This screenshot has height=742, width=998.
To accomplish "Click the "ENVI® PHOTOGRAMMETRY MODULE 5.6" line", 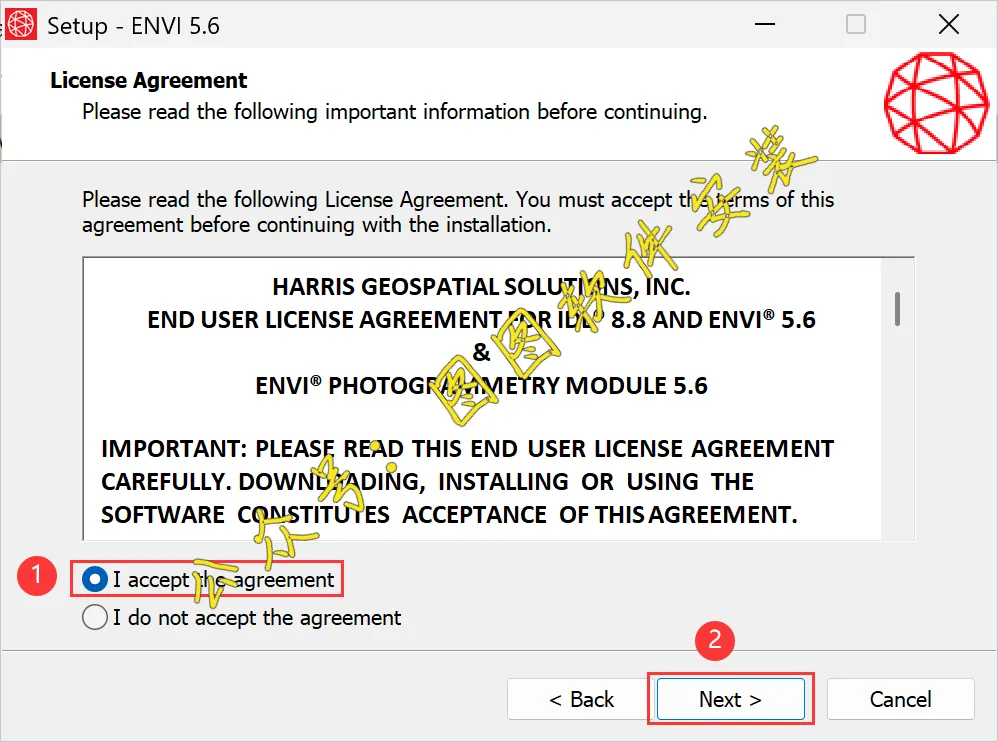I will 481,385.
